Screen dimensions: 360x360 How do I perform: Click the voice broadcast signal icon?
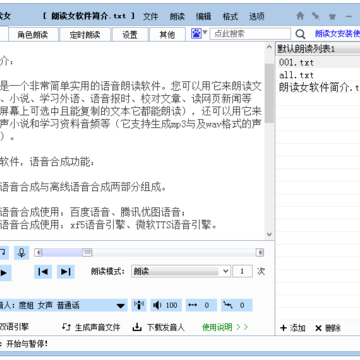point(139,305)
